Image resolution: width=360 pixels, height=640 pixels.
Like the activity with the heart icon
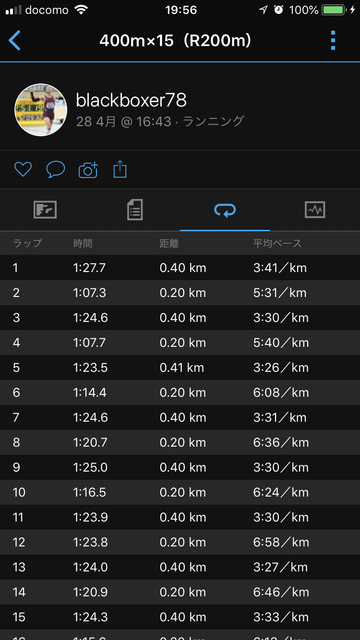(23, 169)
